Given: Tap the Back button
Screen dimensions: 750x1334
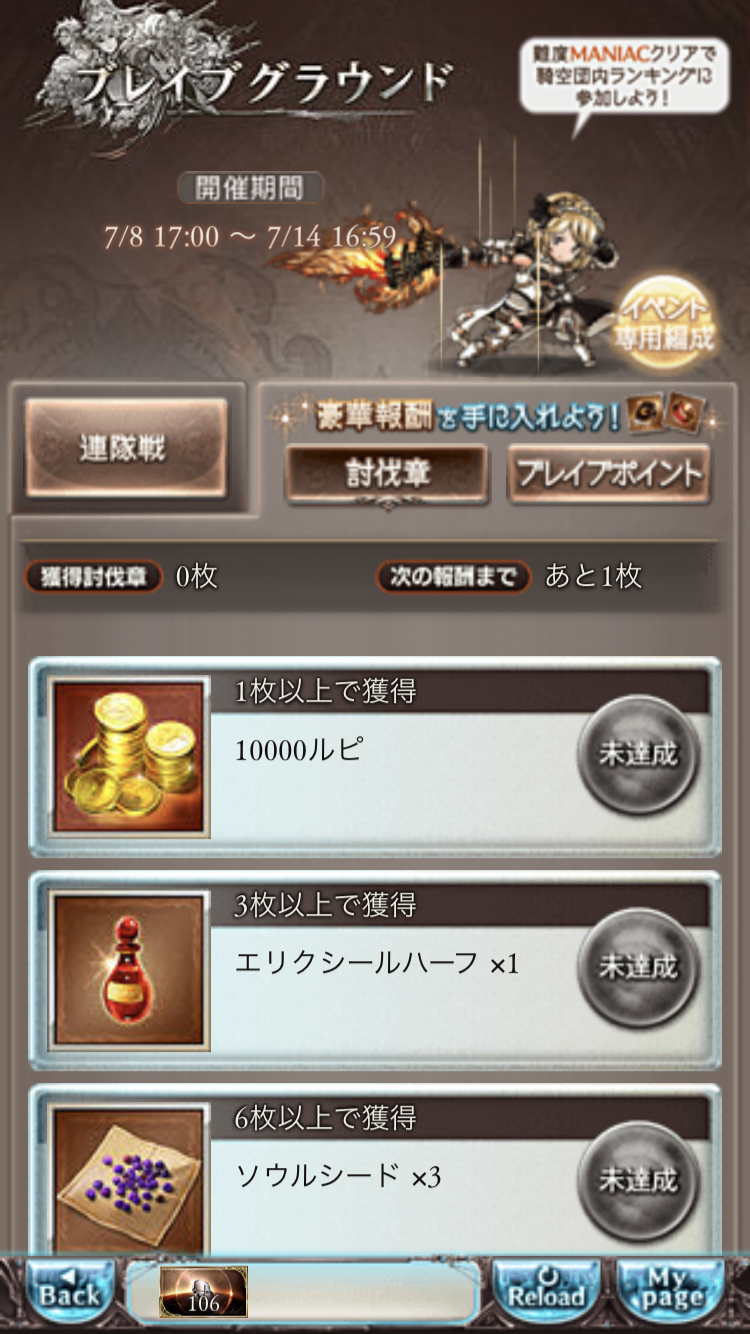Looking at the screenshot, I should [x=69, y=1292].
